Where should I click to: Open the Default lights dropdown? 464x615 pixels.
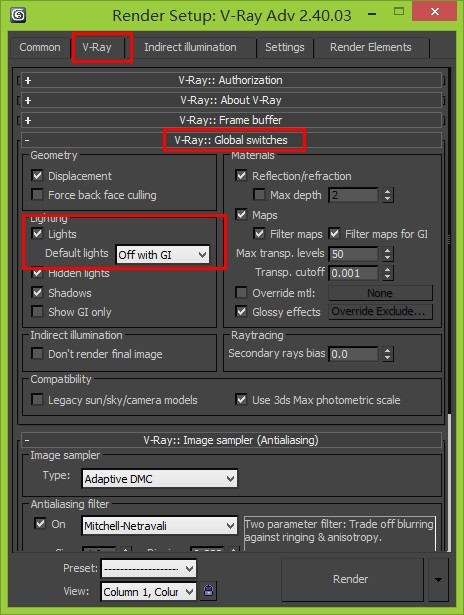click(162, 255)
